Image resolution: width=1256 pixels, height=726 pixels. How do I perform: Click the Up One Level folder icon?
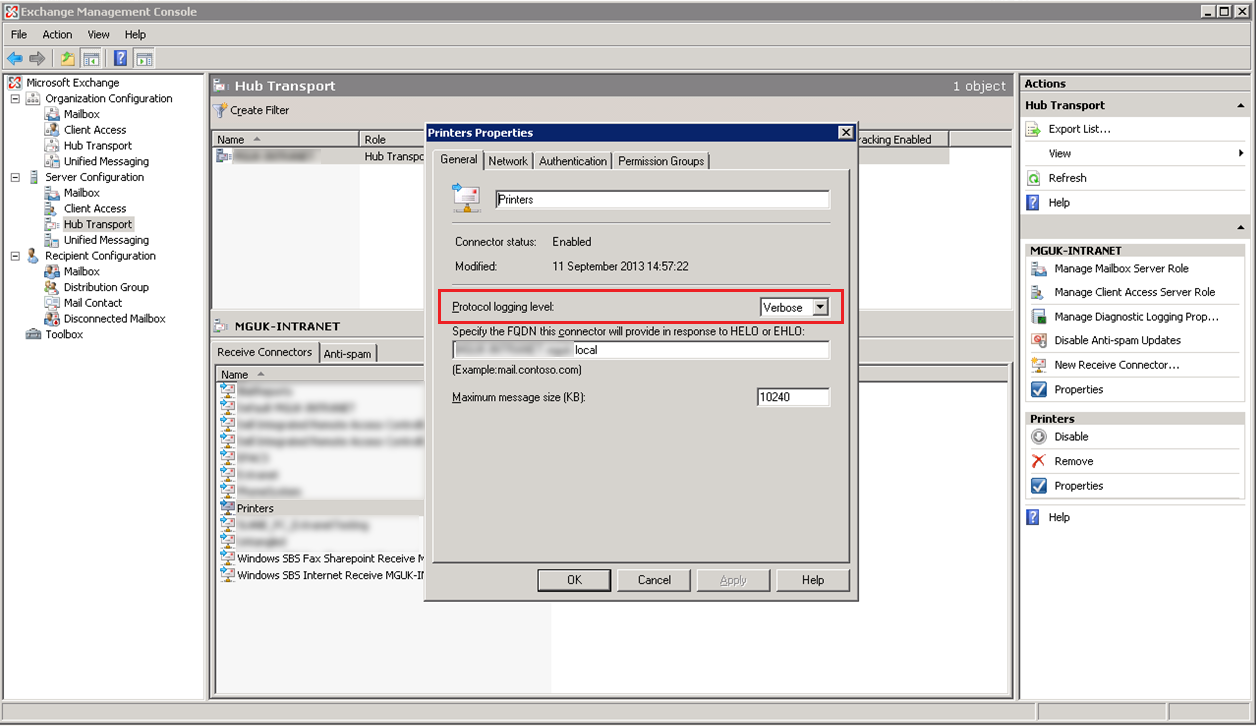[x=67, y=59]
